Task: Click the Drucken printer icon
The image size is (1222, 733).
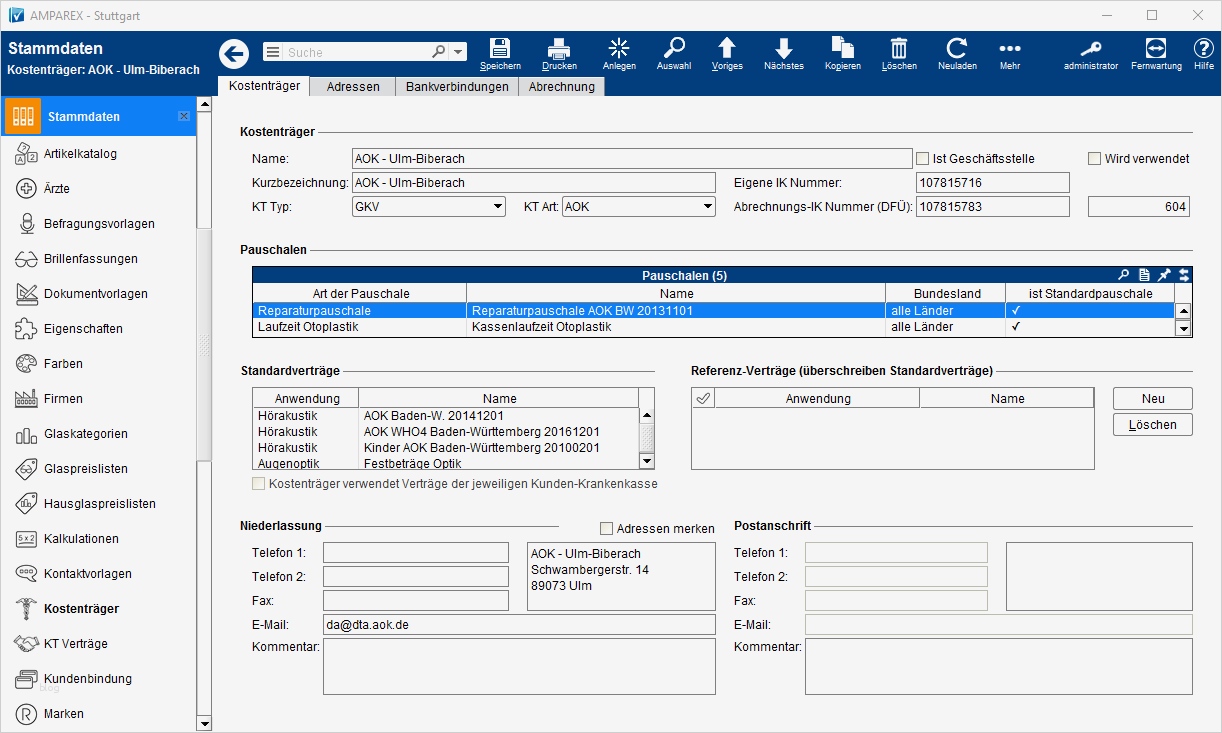Action: (x=559, y=49)
